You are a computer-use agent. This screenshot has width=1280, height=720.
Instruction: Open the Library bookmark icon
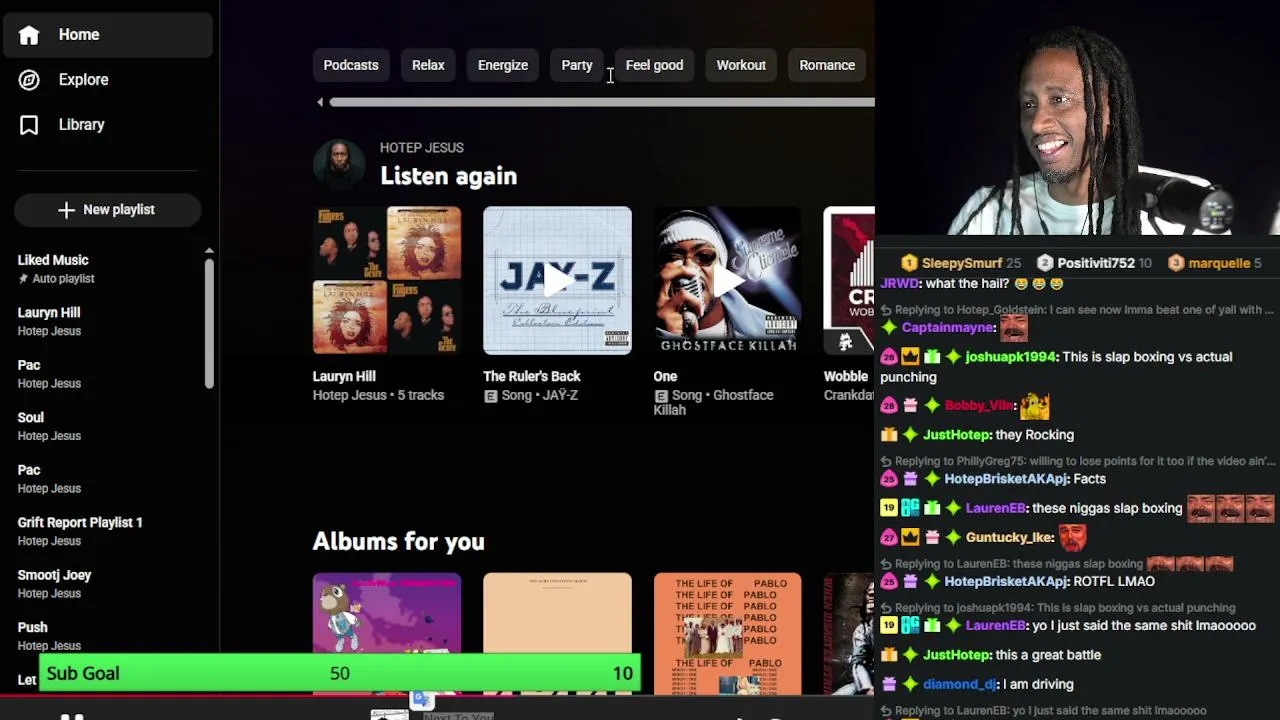29,125
